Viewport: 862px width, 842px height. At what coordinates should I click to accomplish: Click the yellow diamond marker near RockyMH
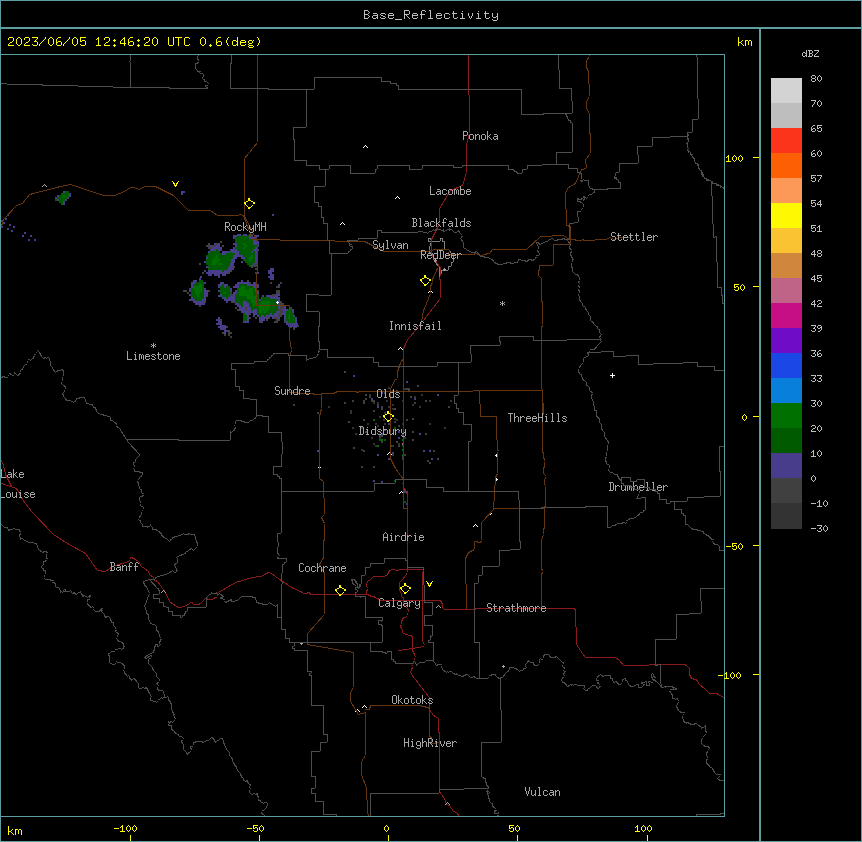click(249, 204)
